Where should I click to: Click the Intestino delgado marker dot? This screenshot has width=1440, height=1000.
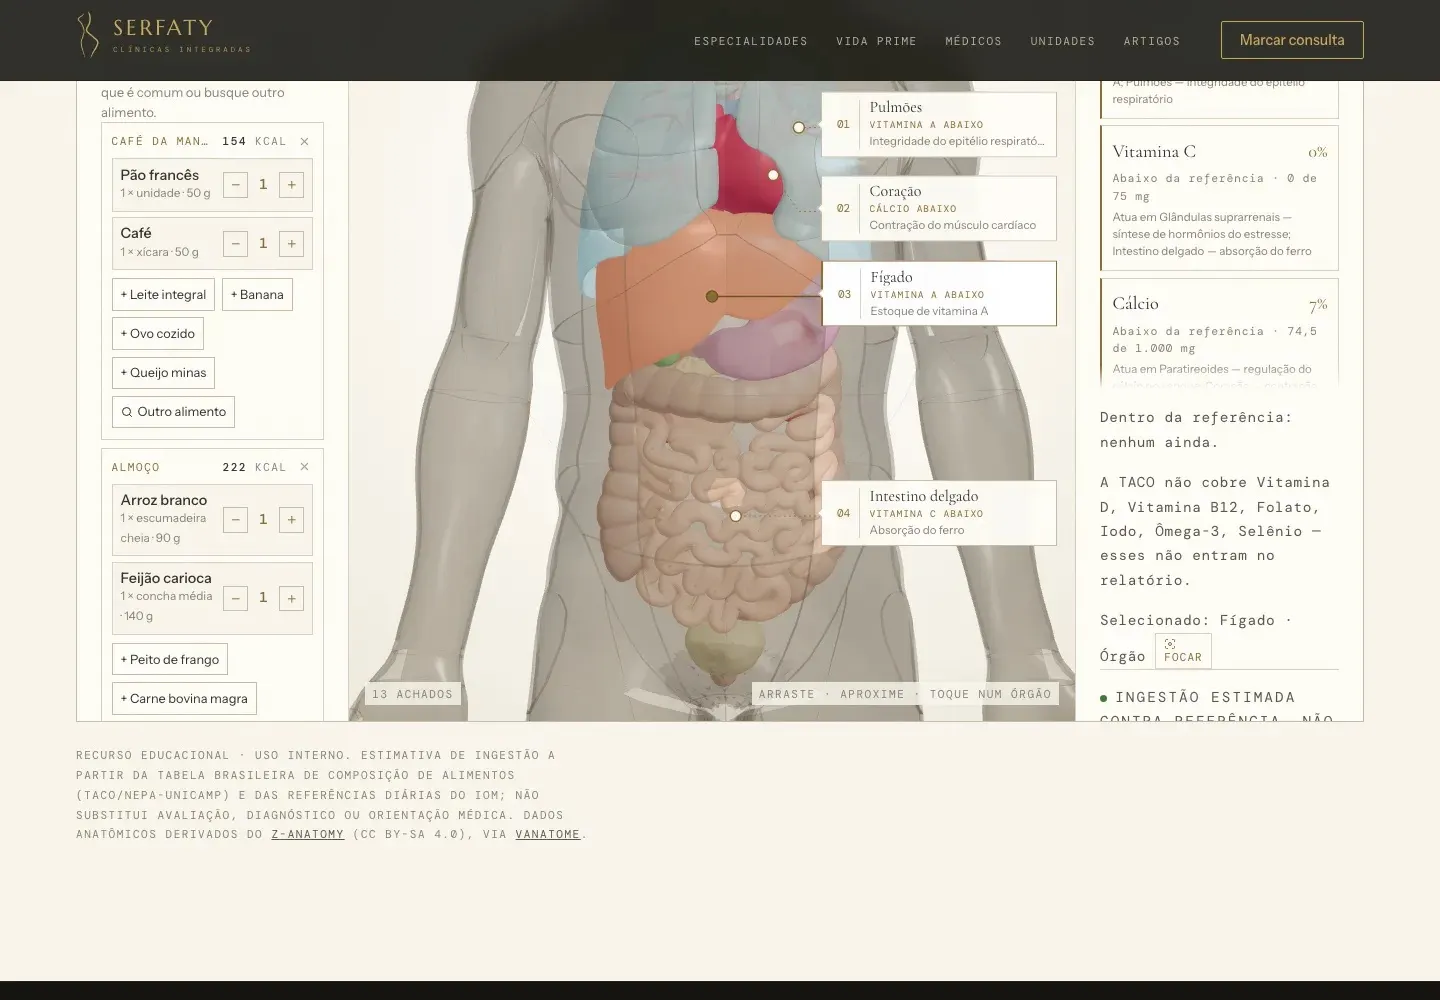point(735,516)
